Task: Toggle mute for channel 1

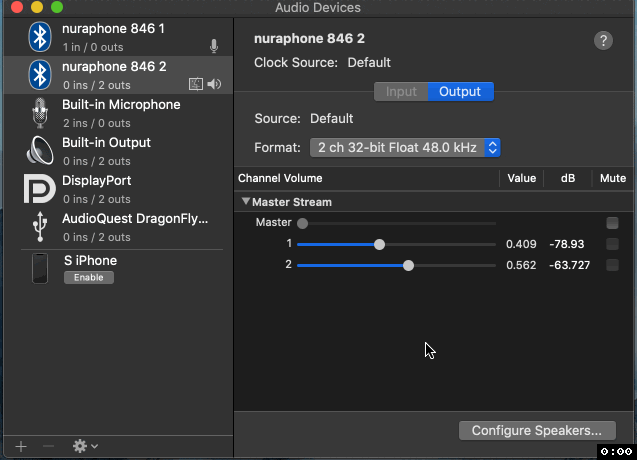Action: [x=612, y=244]
